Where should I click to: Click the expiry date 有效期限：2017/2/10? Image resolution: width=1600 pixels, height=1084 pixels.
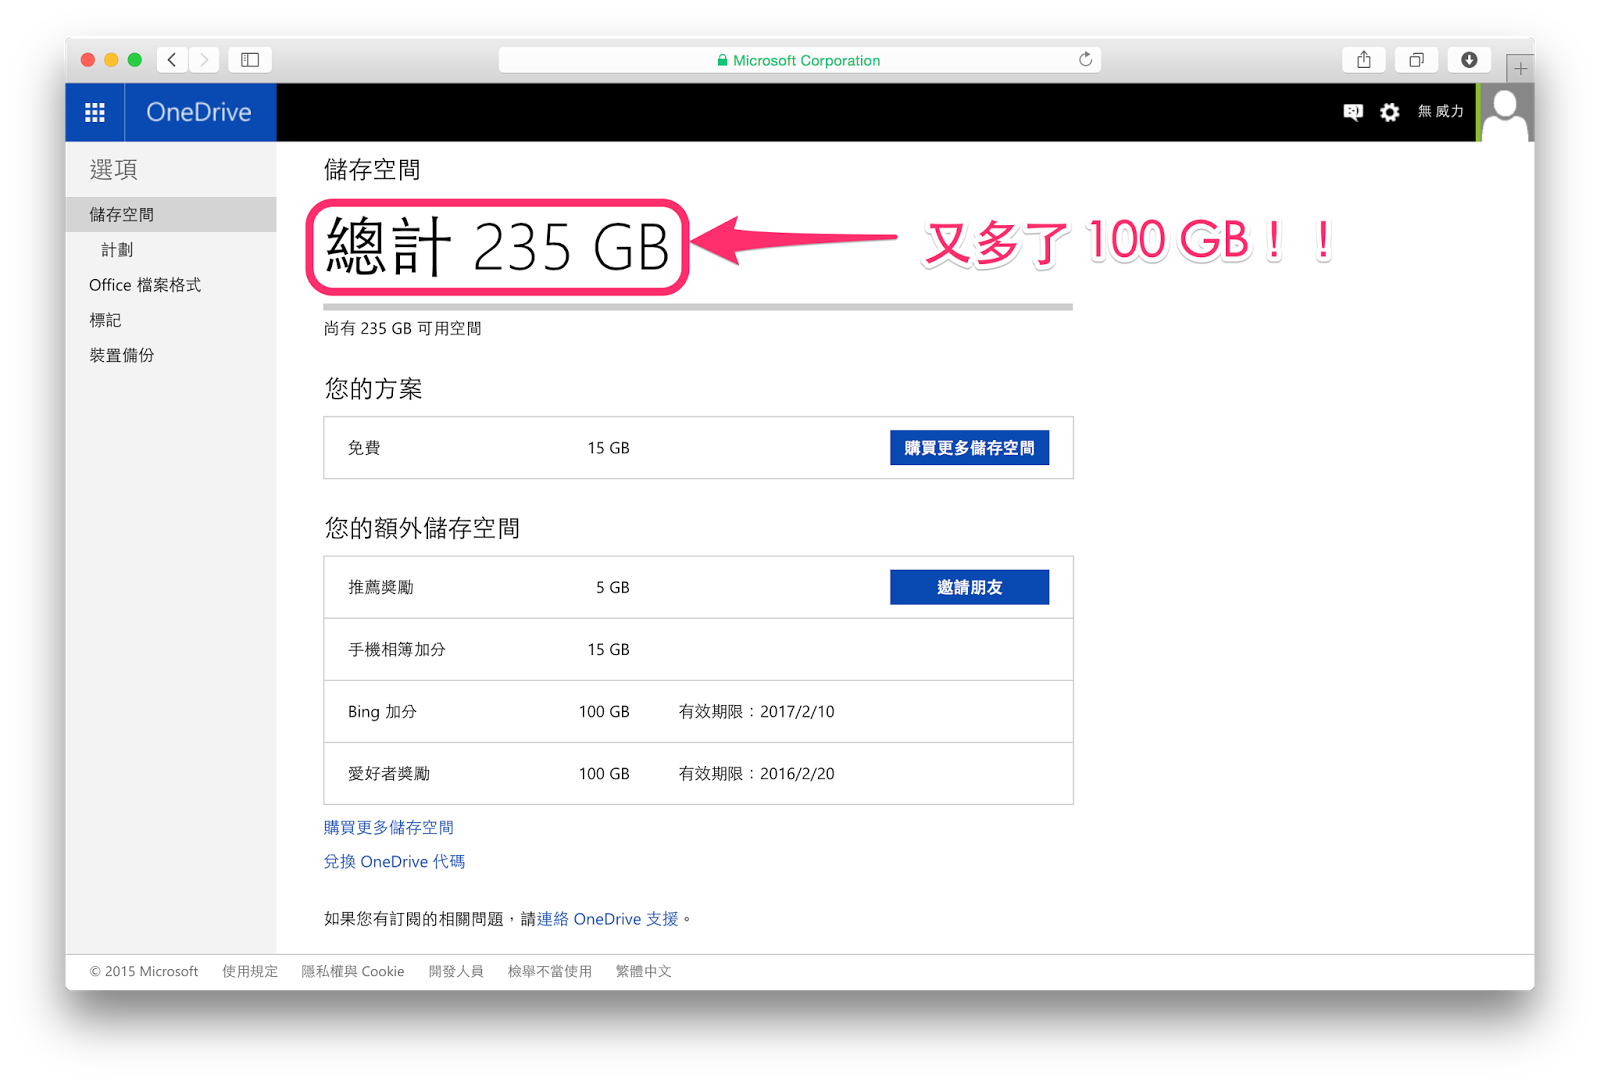tap(756, 711)
